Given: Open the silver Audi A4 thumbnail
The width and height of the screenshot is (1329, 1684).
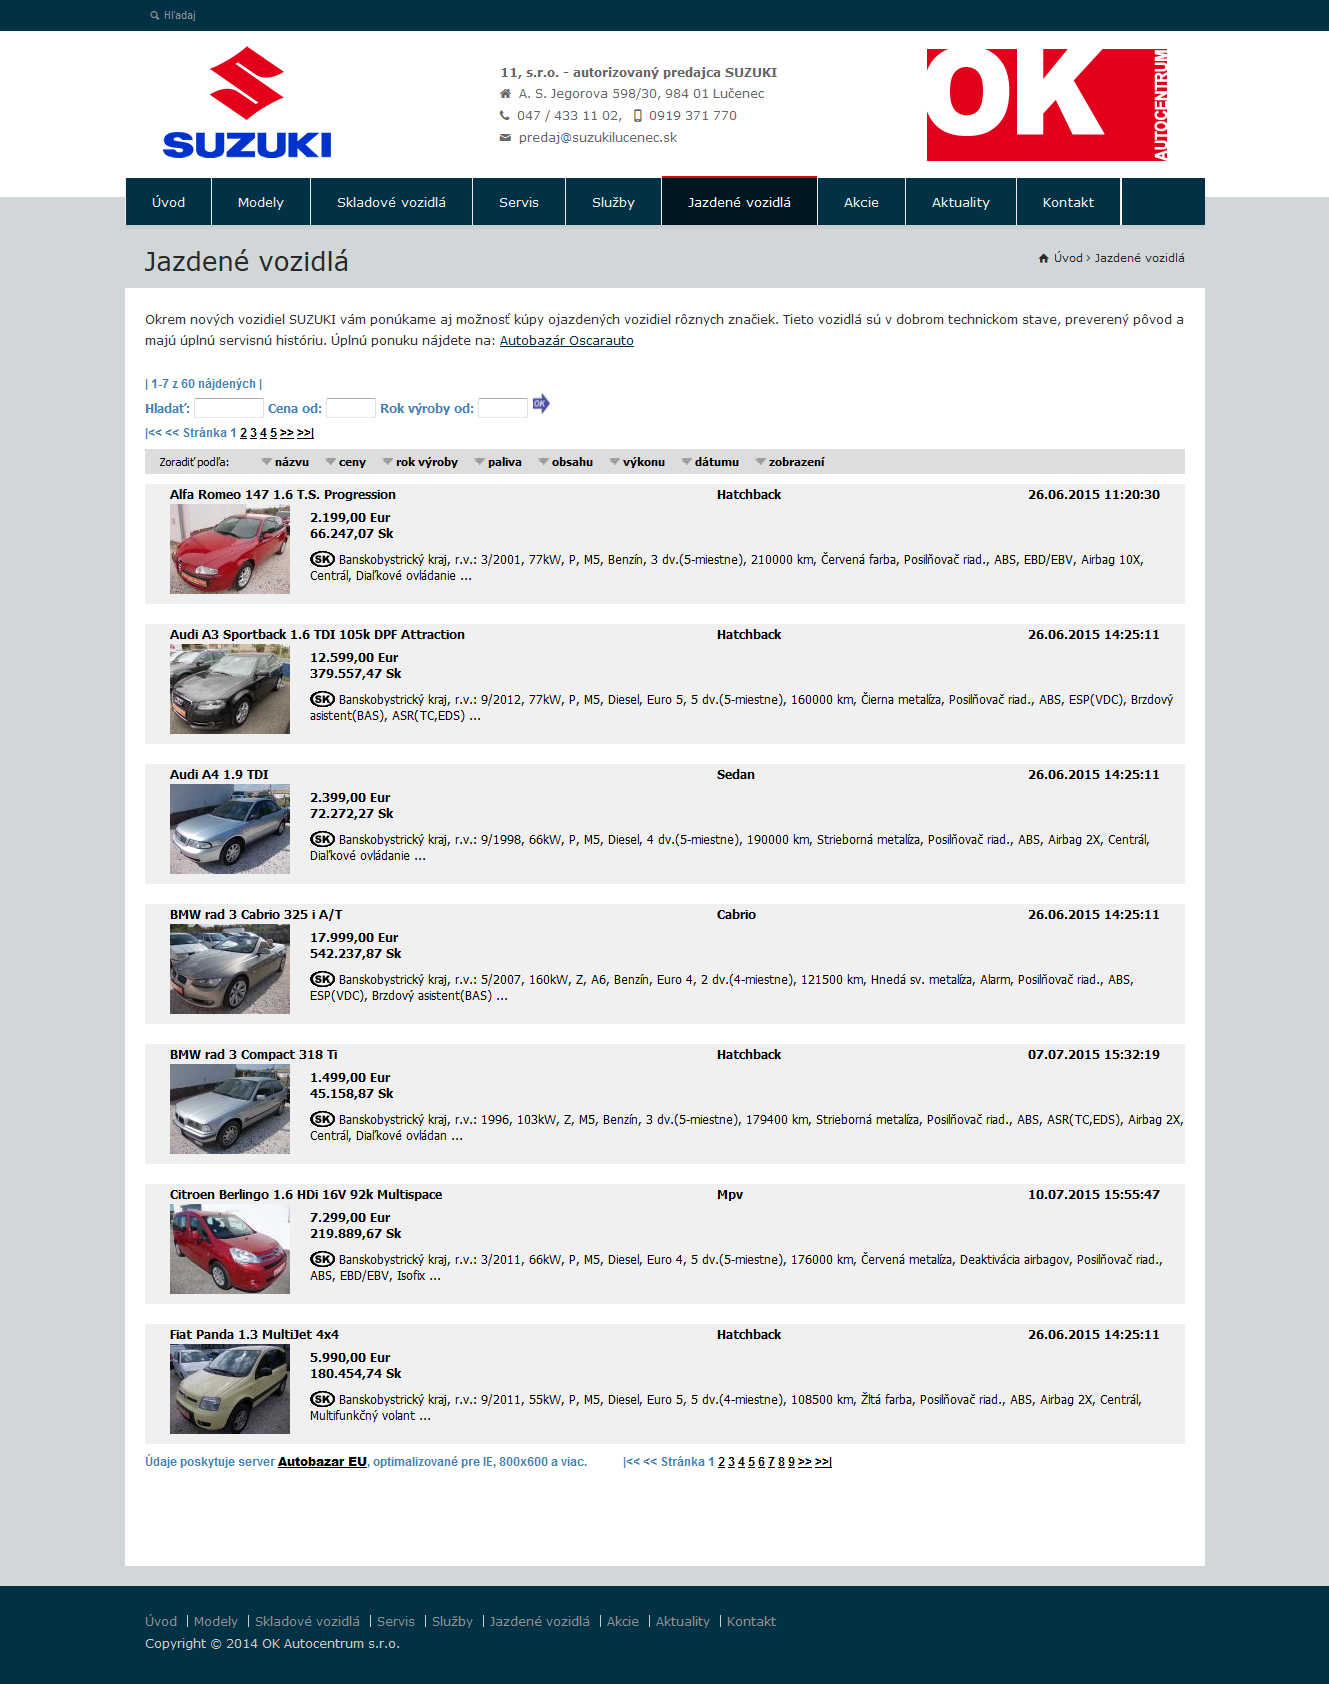Looking at the screenshot, I should click(x=230, y=829).
